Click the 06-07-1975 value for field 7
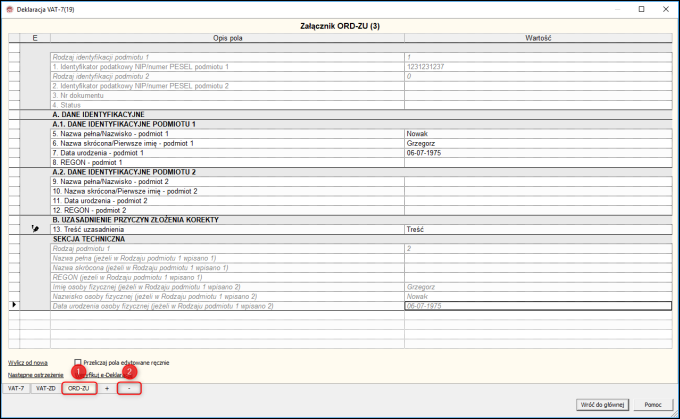 [538, 153]
